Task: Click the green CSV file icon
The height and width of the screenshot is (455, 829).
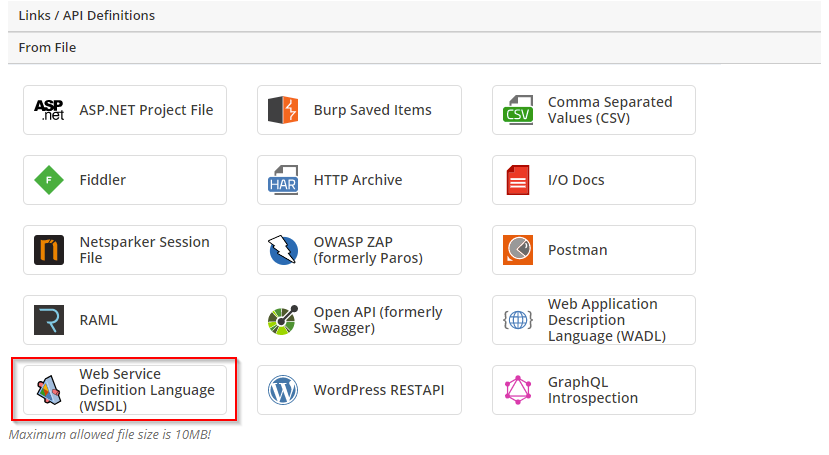Action: pyautogui.click(x=517, y=110)
